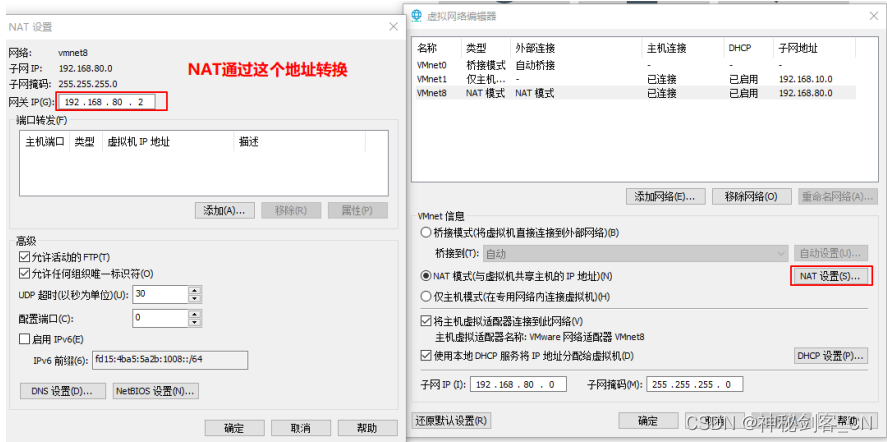This screenshot has width=887, height=442.
Task: Click 重命名网络(A)... button
Action: click(x=838, y=196)
